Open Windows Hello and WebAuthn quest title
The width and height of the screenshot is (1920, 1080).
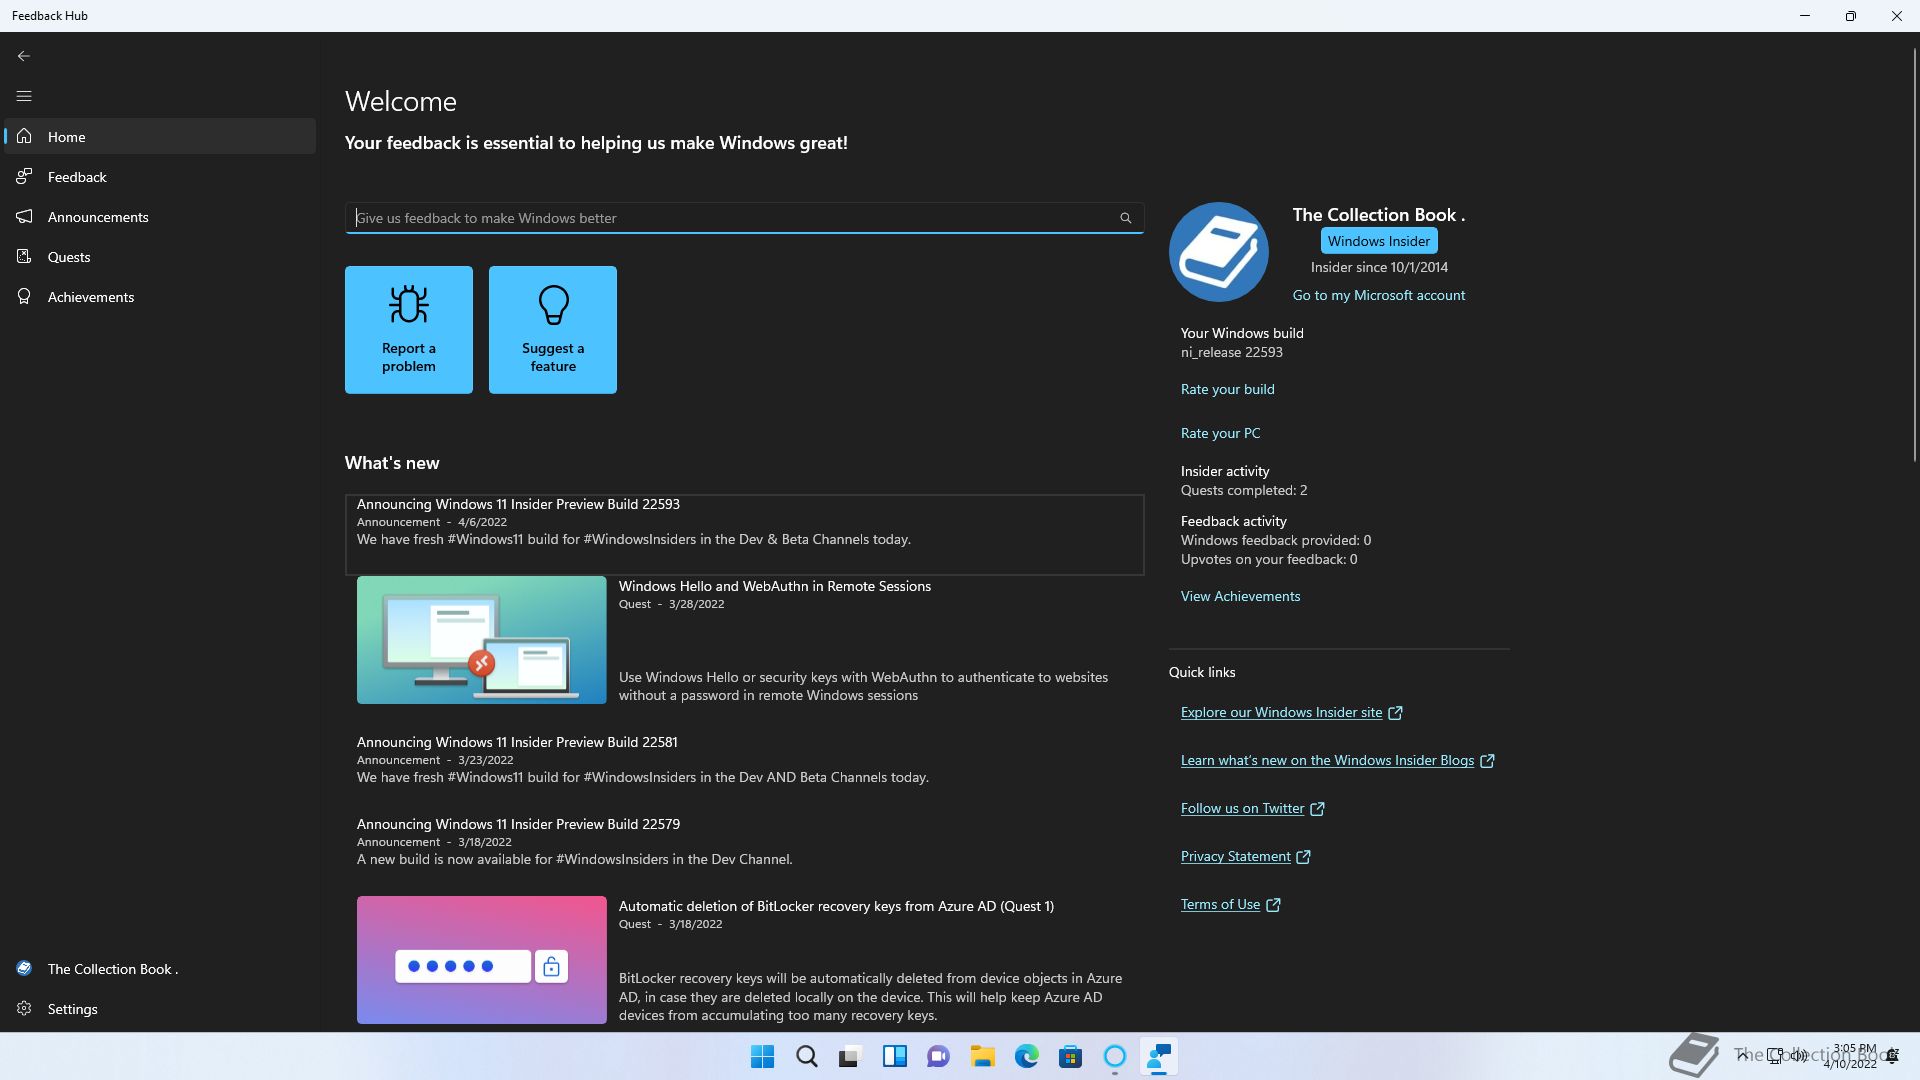[x=775, y=587]
